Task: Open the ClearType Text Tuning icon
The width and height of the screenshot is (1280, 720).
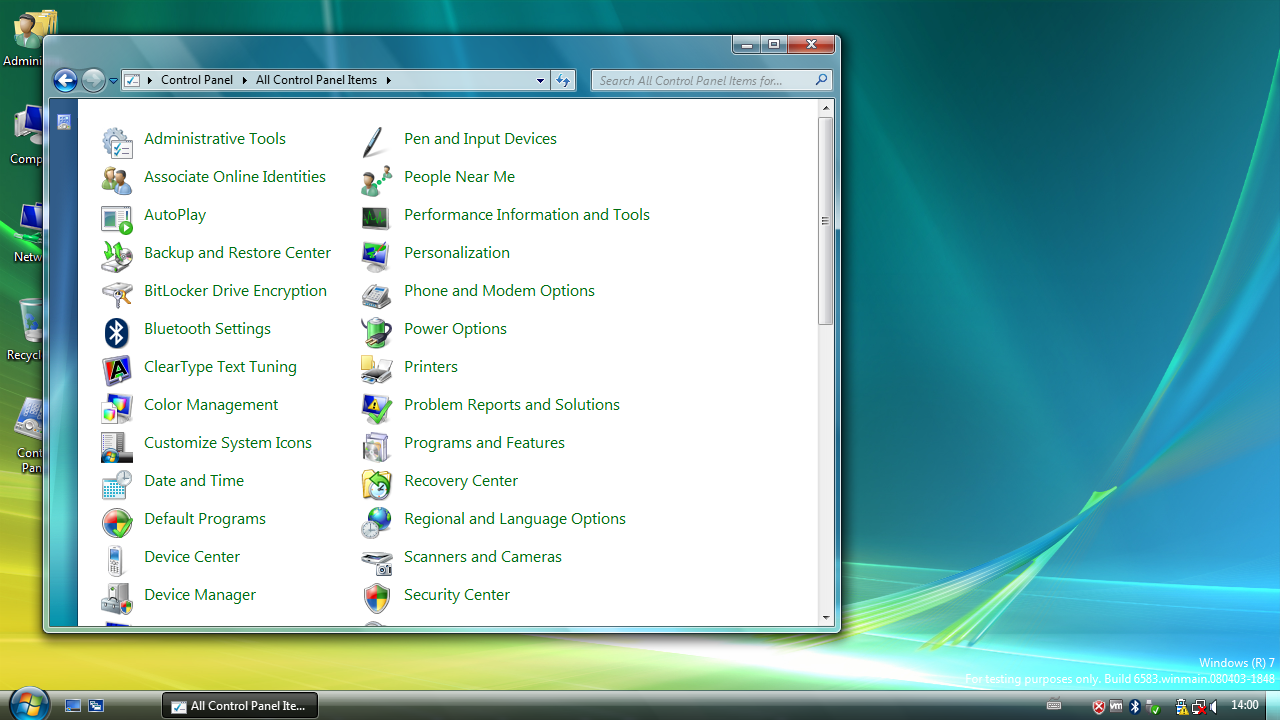Action: (117, 371)
